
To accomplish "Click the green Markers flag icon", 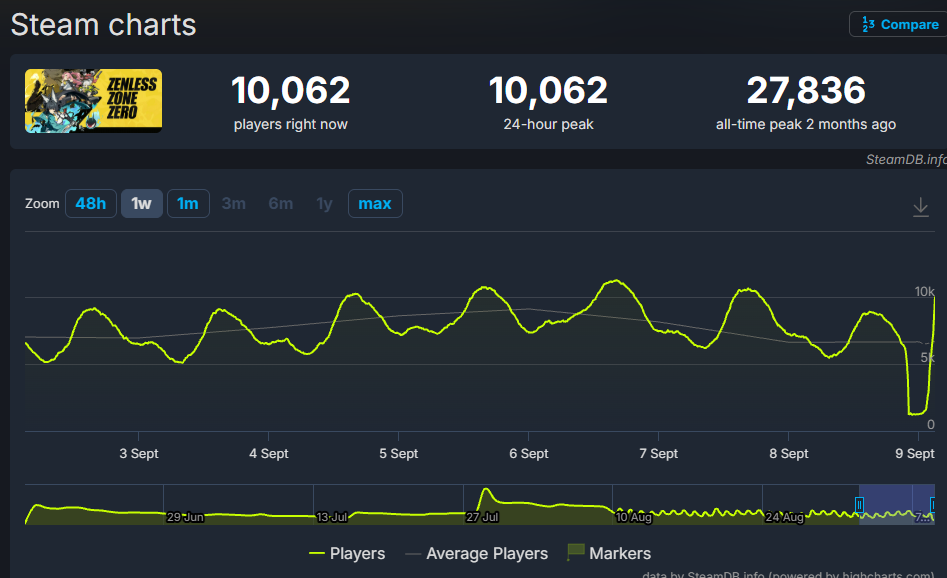I will (576, 551).
